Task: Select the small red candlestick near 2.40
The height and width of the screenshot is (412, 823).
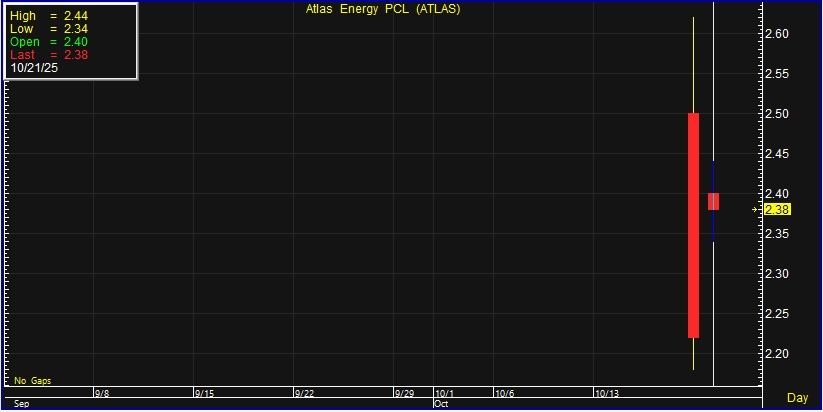Action: [713, 201]
